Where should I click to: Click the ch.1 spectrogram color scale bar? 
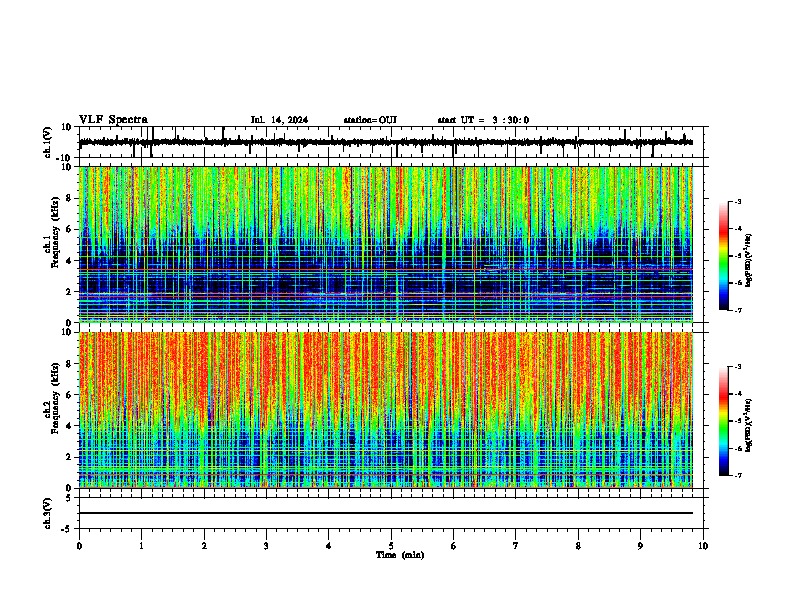723,256
